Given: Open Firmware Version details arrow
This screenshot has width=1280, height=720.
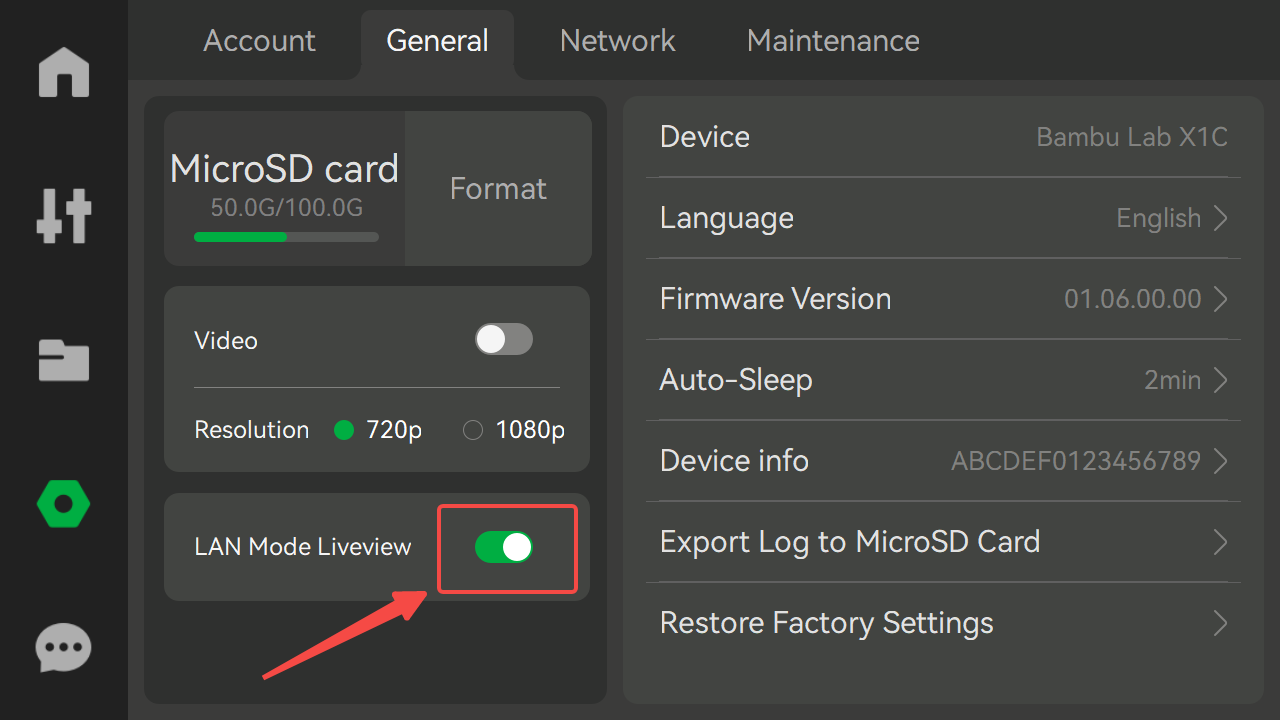Looking at the screenshot, I should pyautogui.click(x=1220, y=299).
